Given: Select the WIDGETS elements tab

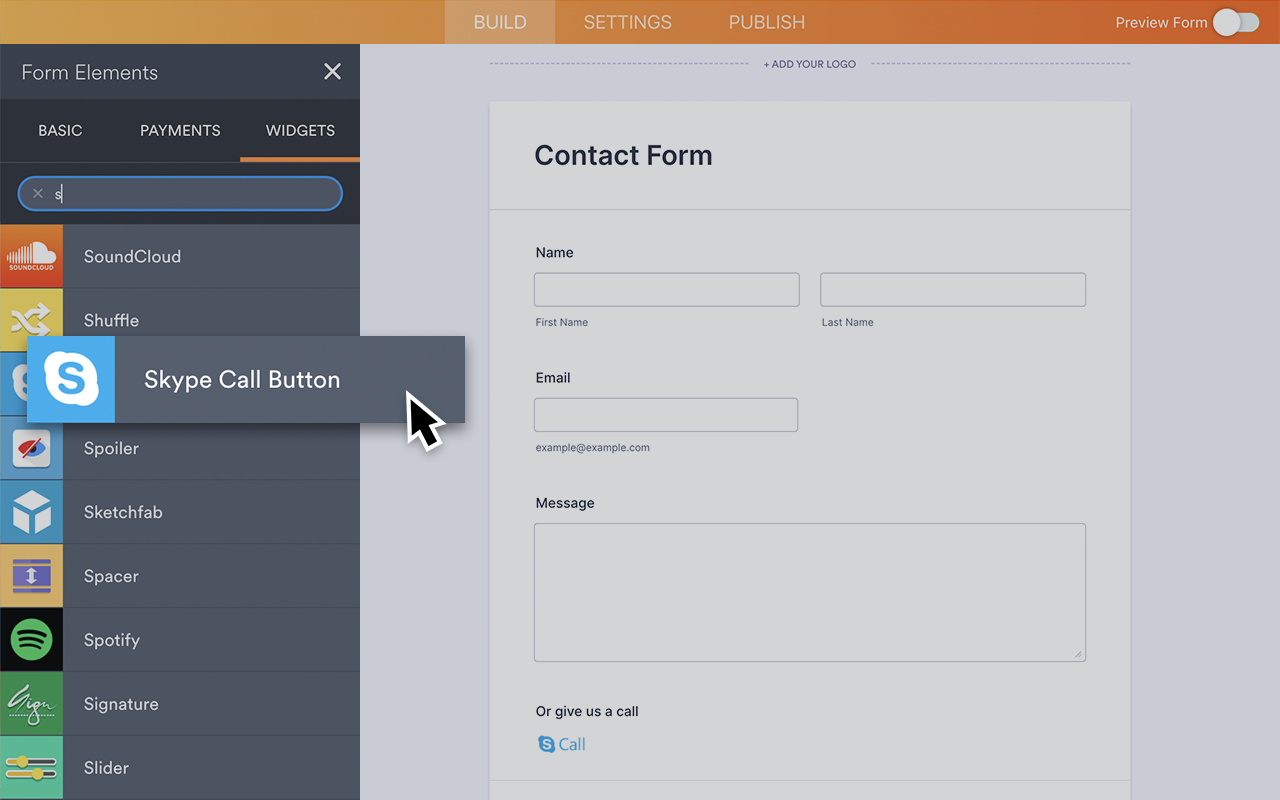Looking at the screenshot, I should coord(300,130).
